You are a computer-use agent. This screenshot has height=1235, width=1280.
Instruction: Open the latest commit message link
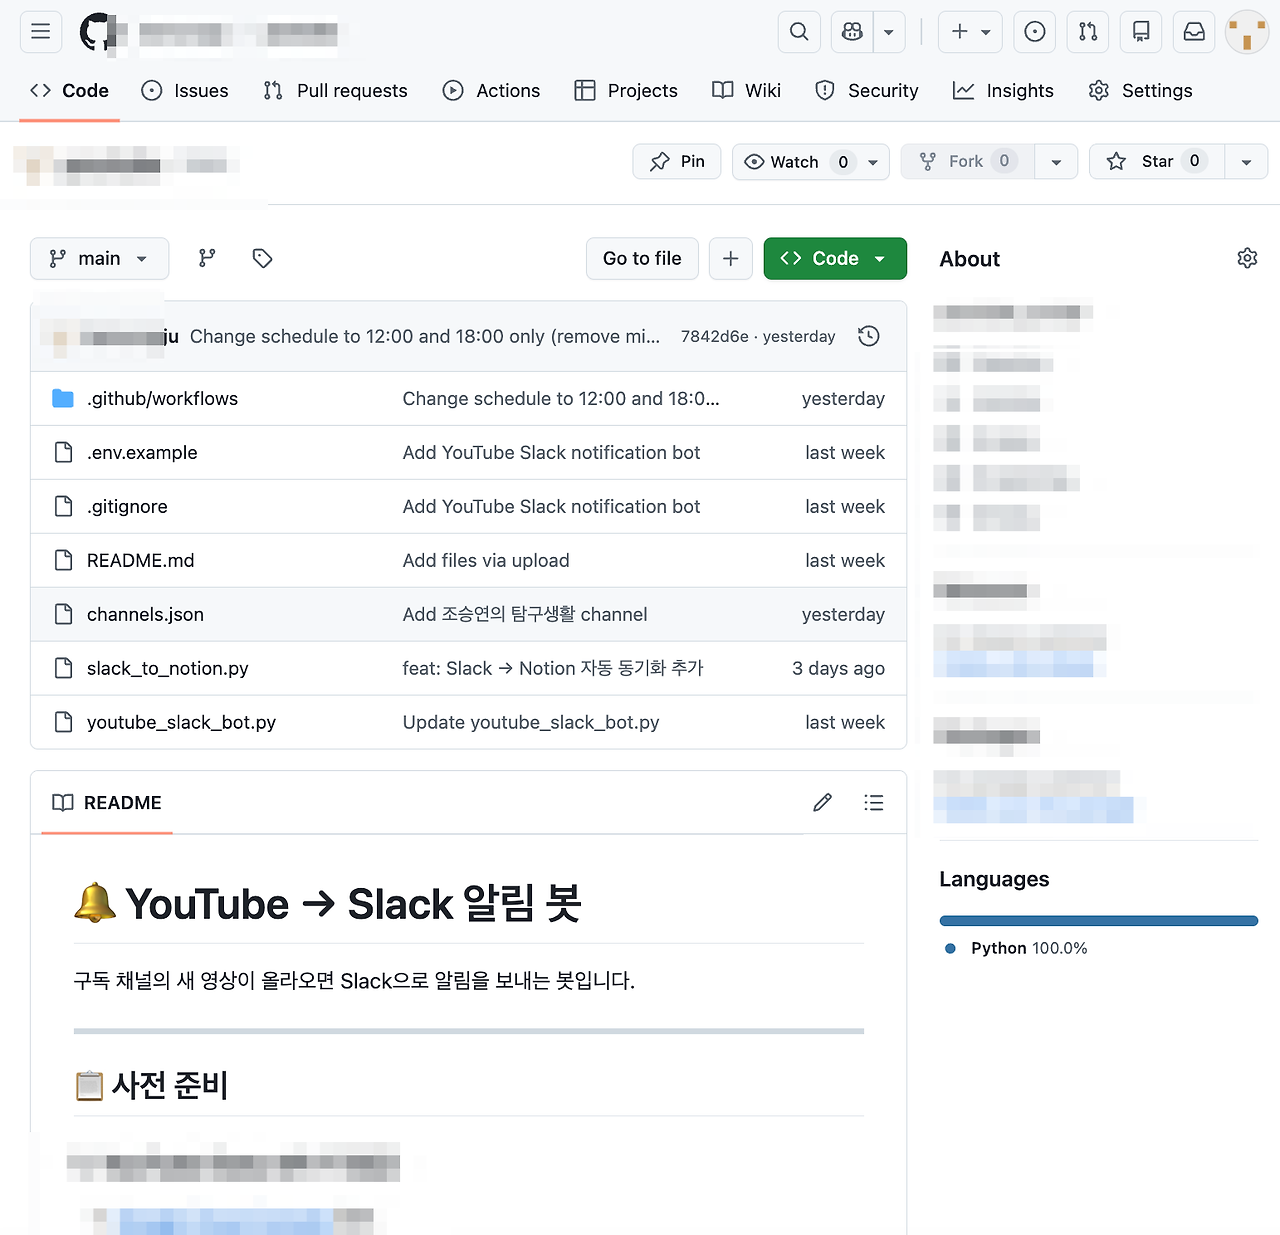click(x=425, y=337)
